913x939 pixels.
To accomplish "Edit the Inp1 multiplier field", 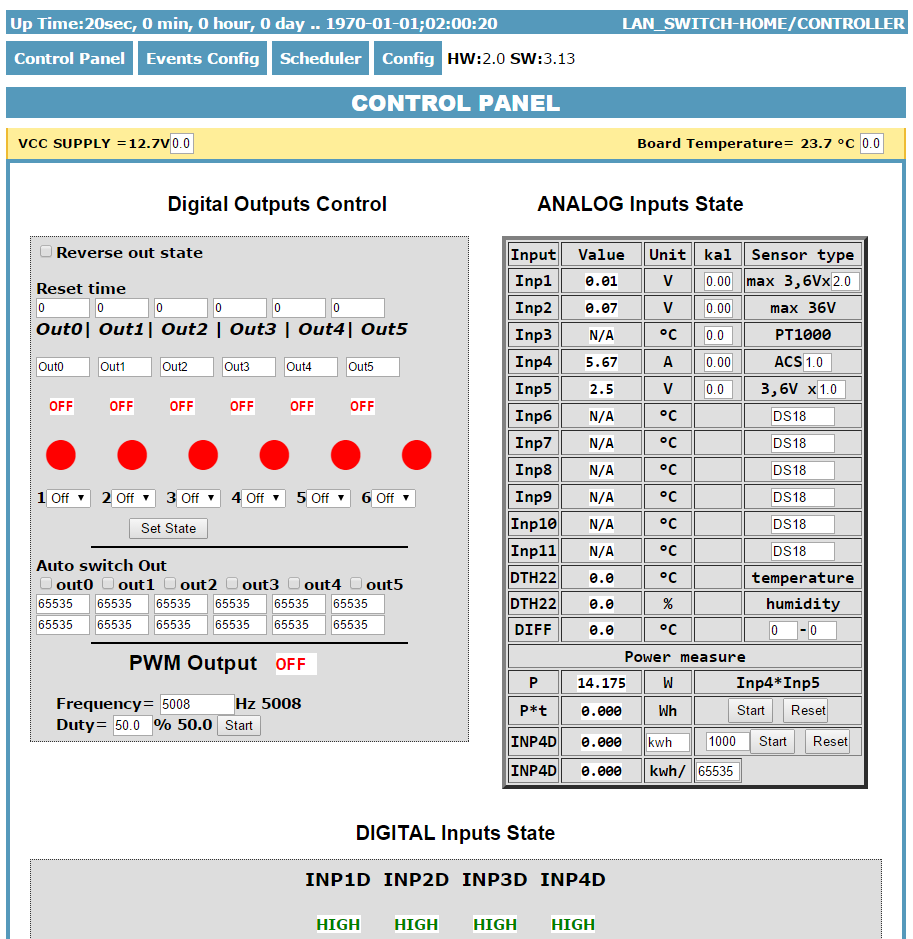I will [845, 281].
